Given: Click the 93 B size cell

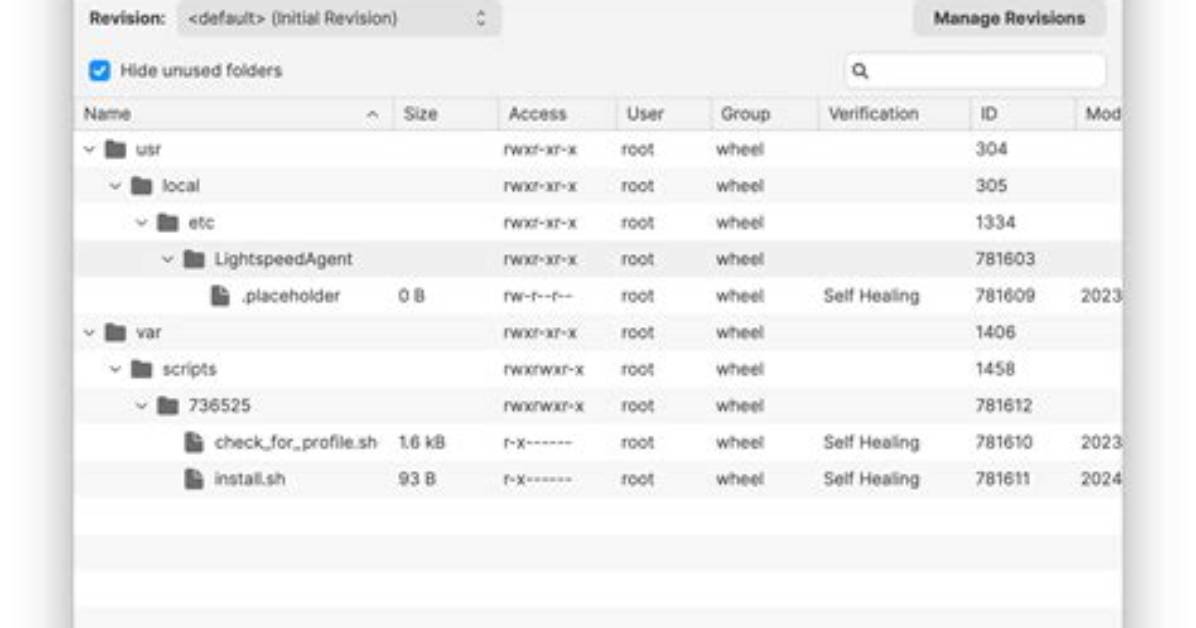Looking at the screenshot, I should click(417, 479).
